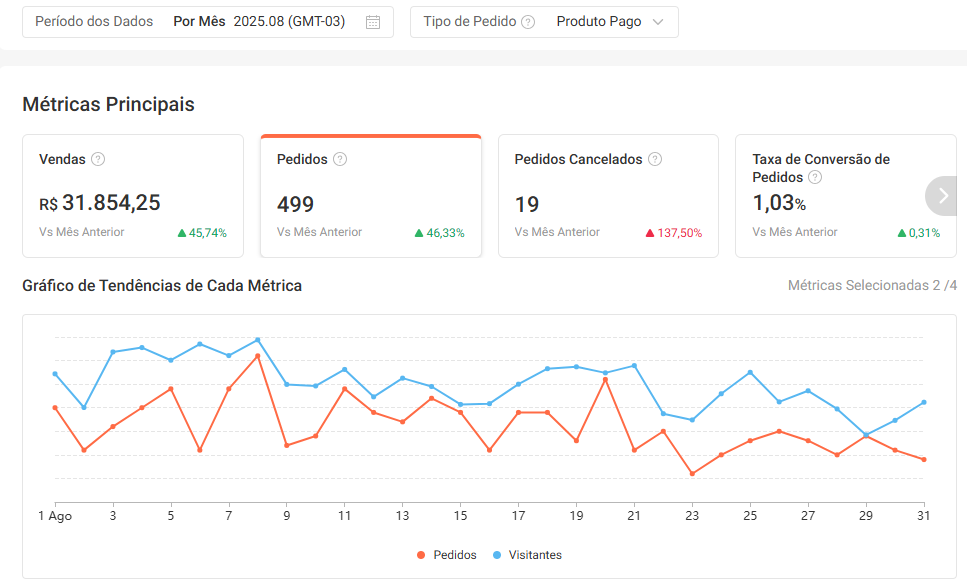Viewport: 967px width, 587px height.
Task: Click Taxa de Conversão de Pedidos help icon
Action: (815, 177)
